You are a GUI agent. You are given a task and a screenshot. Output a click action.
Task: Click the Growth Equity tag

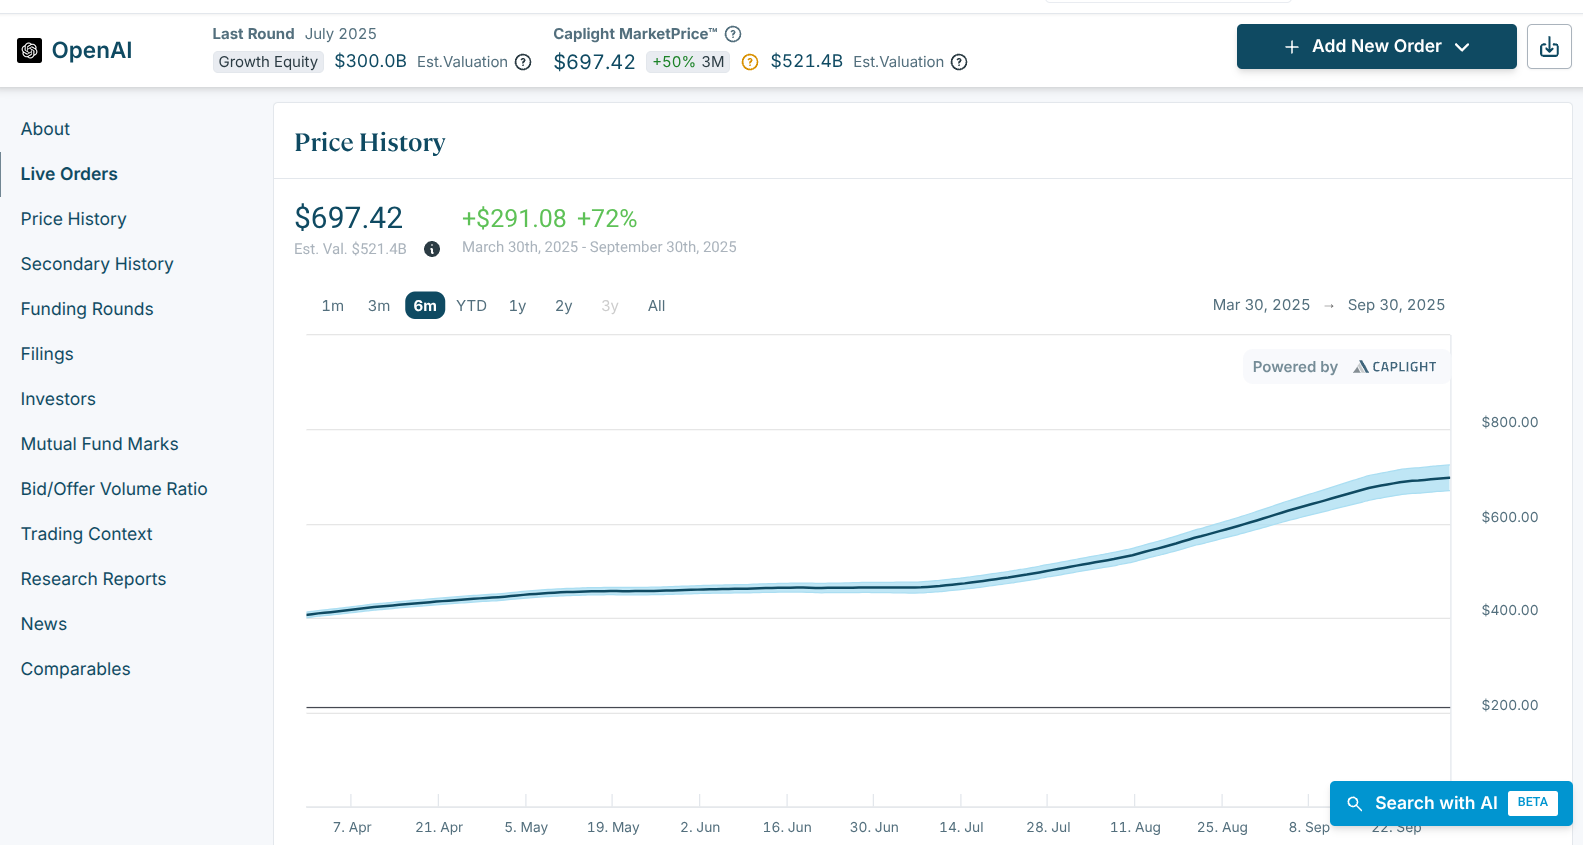268,62
